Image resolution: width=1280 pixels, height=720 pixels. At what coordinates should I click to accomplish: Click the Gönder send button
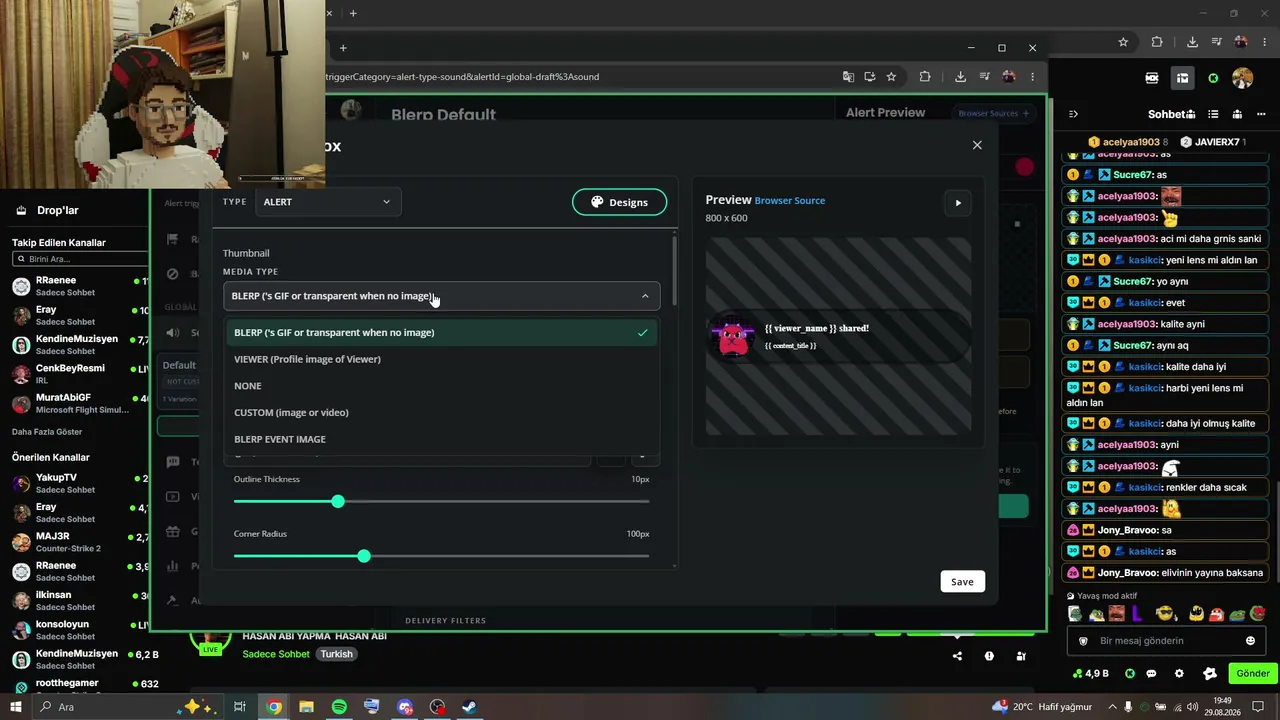point(1252,674)
